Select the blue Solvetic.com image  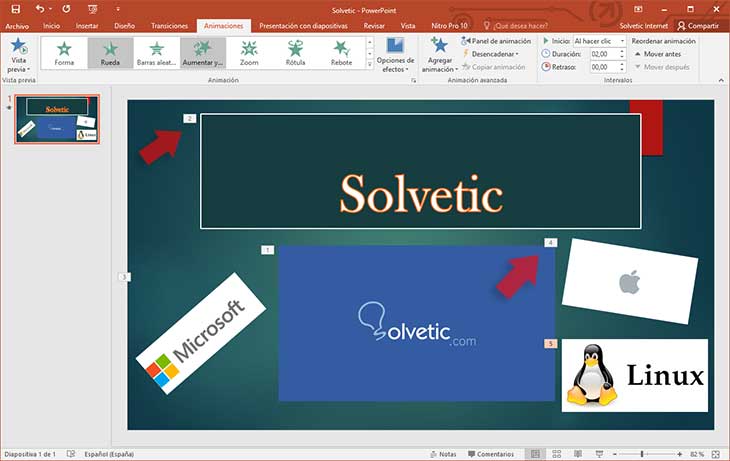point(417,323)
